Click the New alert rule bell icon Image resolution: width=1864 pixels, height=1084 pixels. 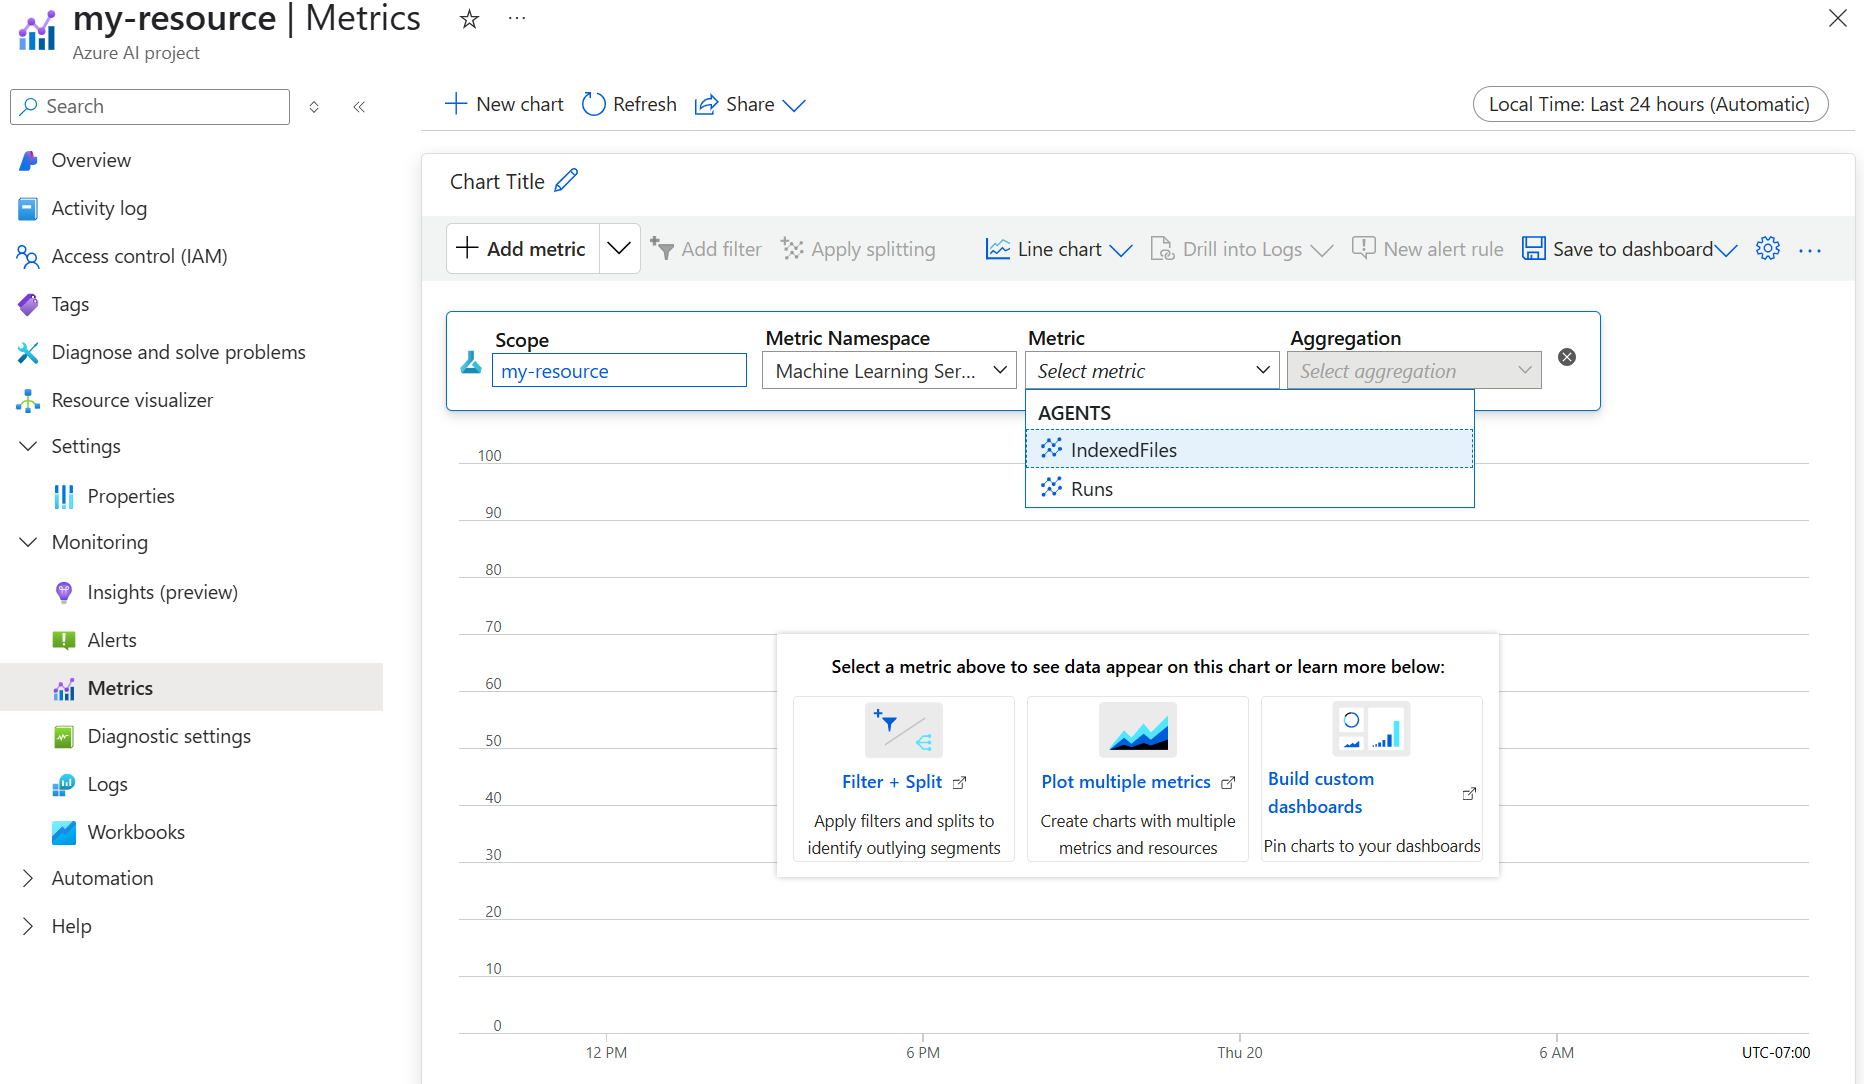[1362, 248]
